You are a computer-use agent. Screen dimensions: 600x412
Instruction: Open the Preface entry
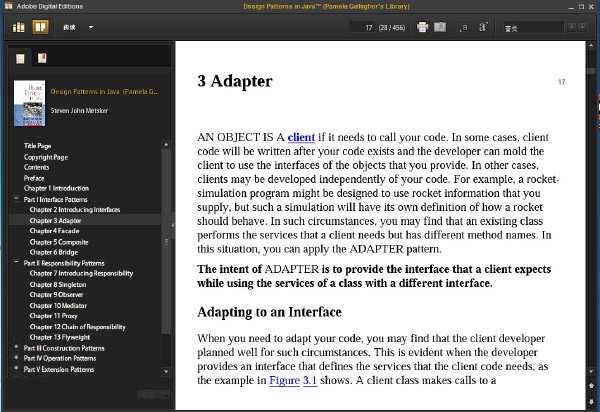coord(34,178)
